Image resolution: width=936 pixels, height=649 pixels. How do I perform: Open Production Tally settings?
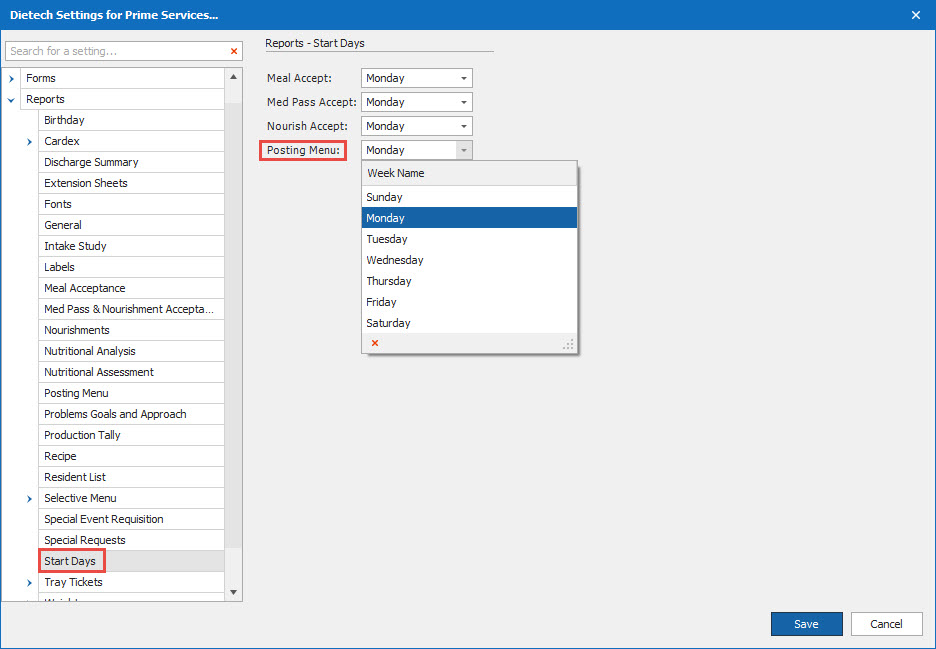point(131,435)
